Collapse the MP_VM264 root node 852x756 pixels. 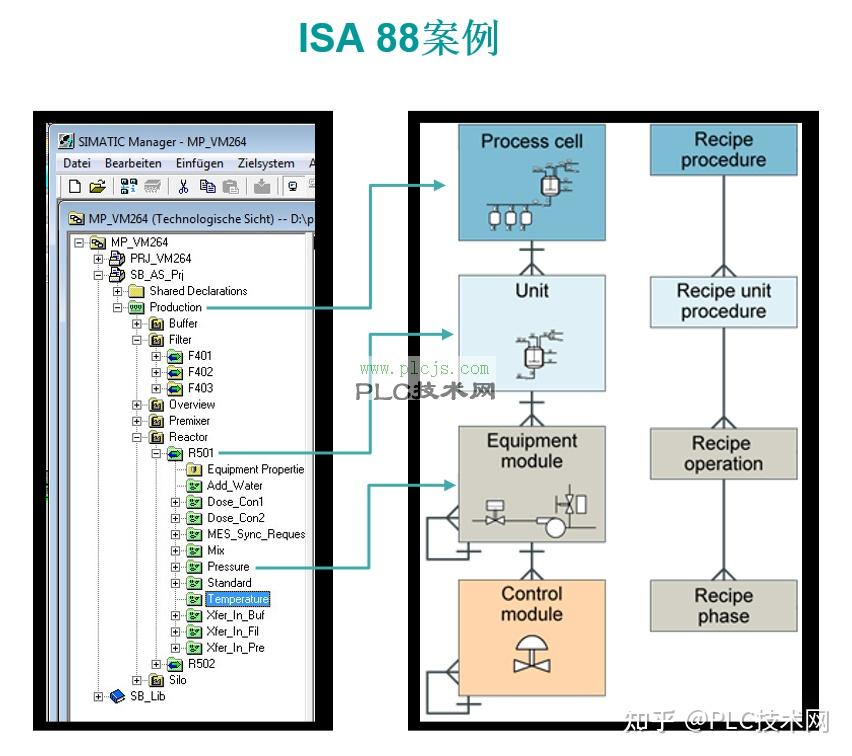pyautogui.click(x=79, y=242)
